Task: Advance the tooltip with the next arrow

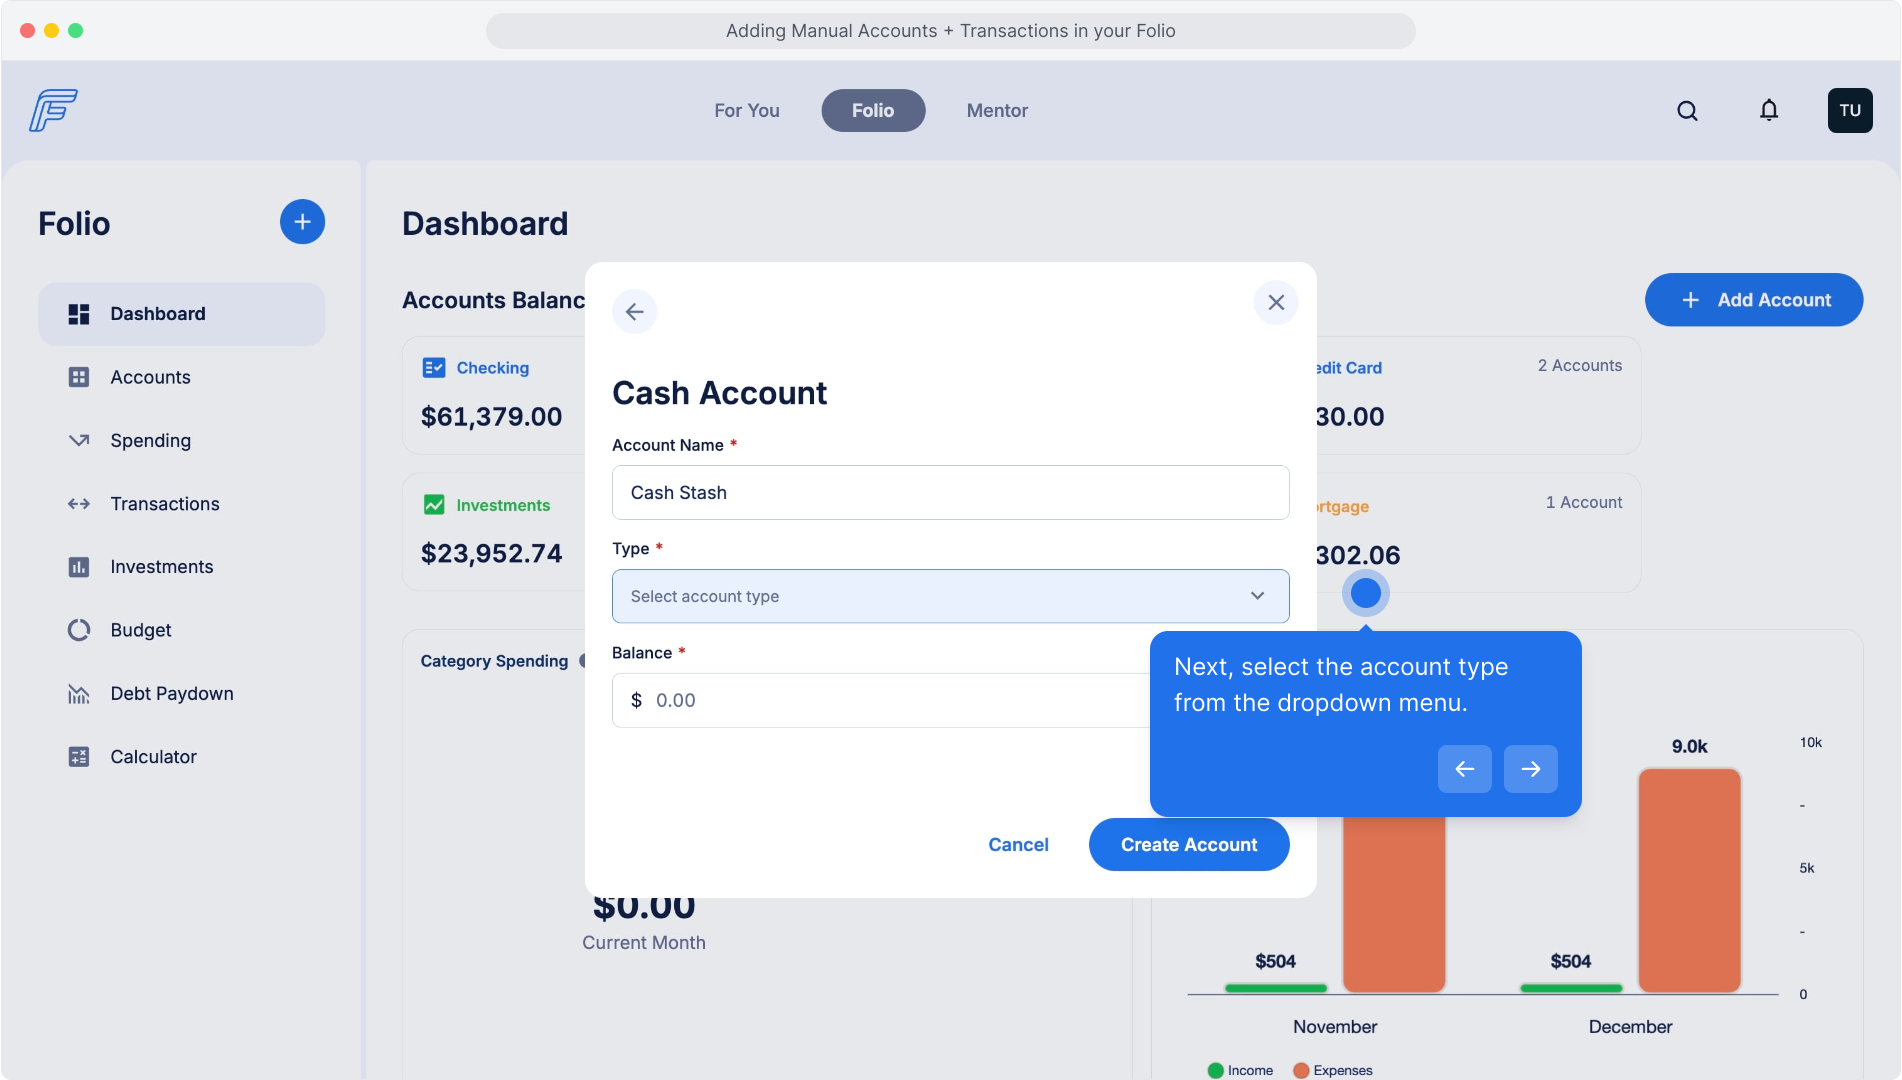Action: (1530, 769)
